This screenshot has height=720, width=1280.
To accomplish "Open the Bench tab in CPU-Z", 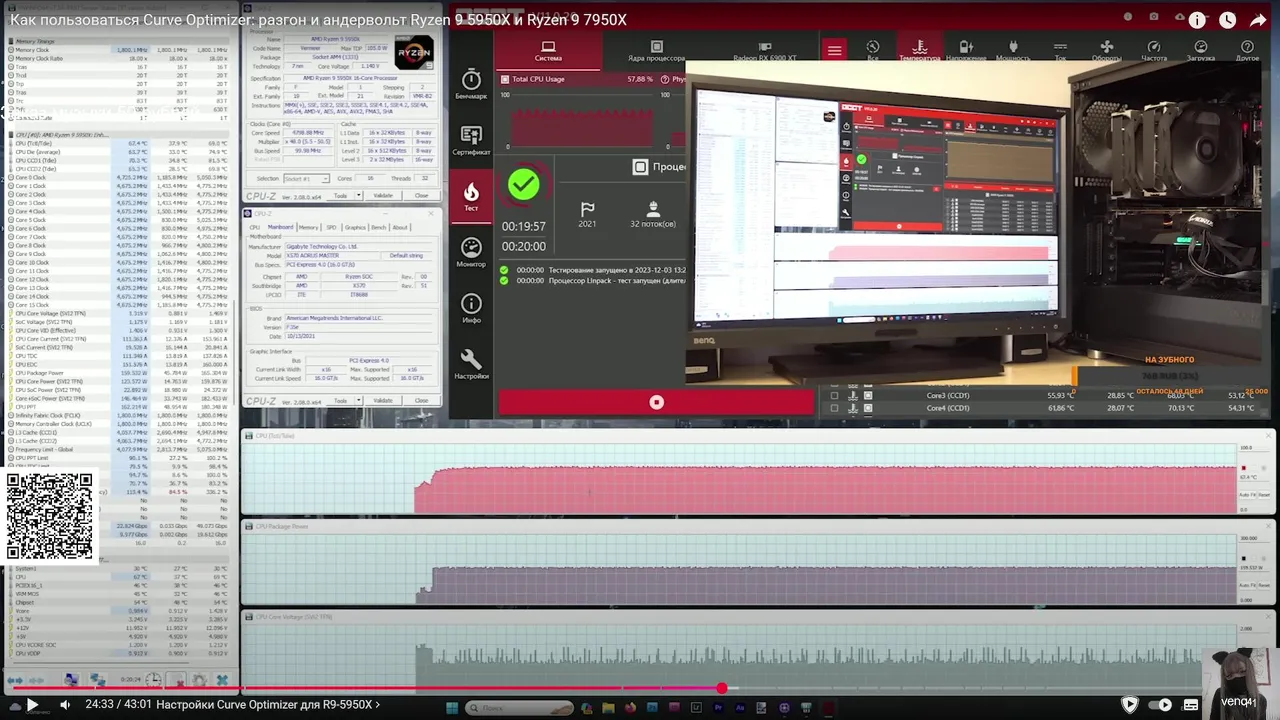I will coord(379,227).
